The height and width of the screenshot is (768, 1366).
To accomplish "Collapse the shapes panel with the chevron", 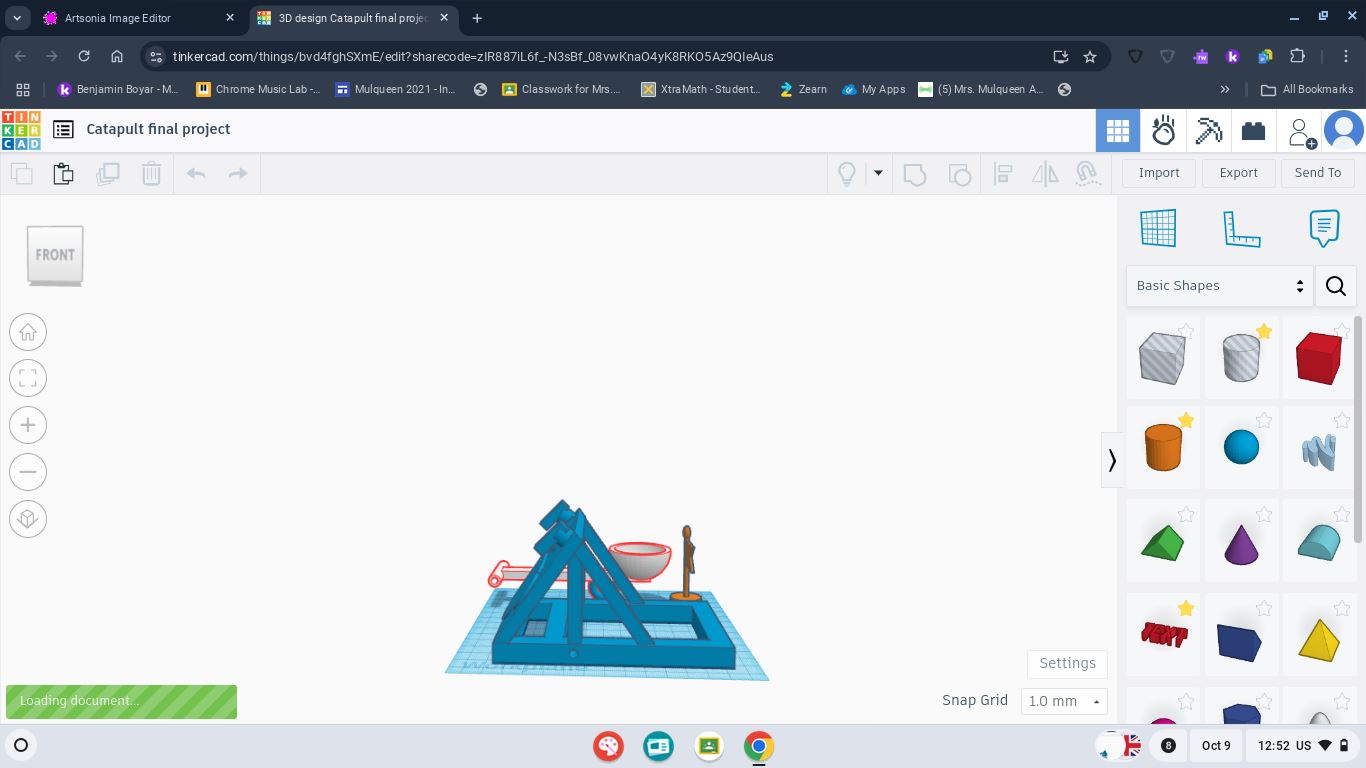I will tap(1111, 460).
